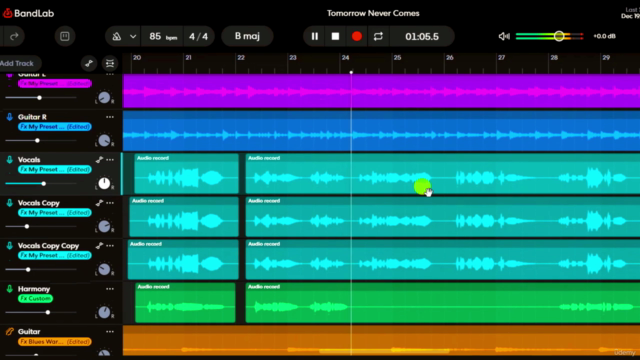Open Harmony track three-dot menu
The width and height of the screenshot is (640, 360).
[110, 289]
